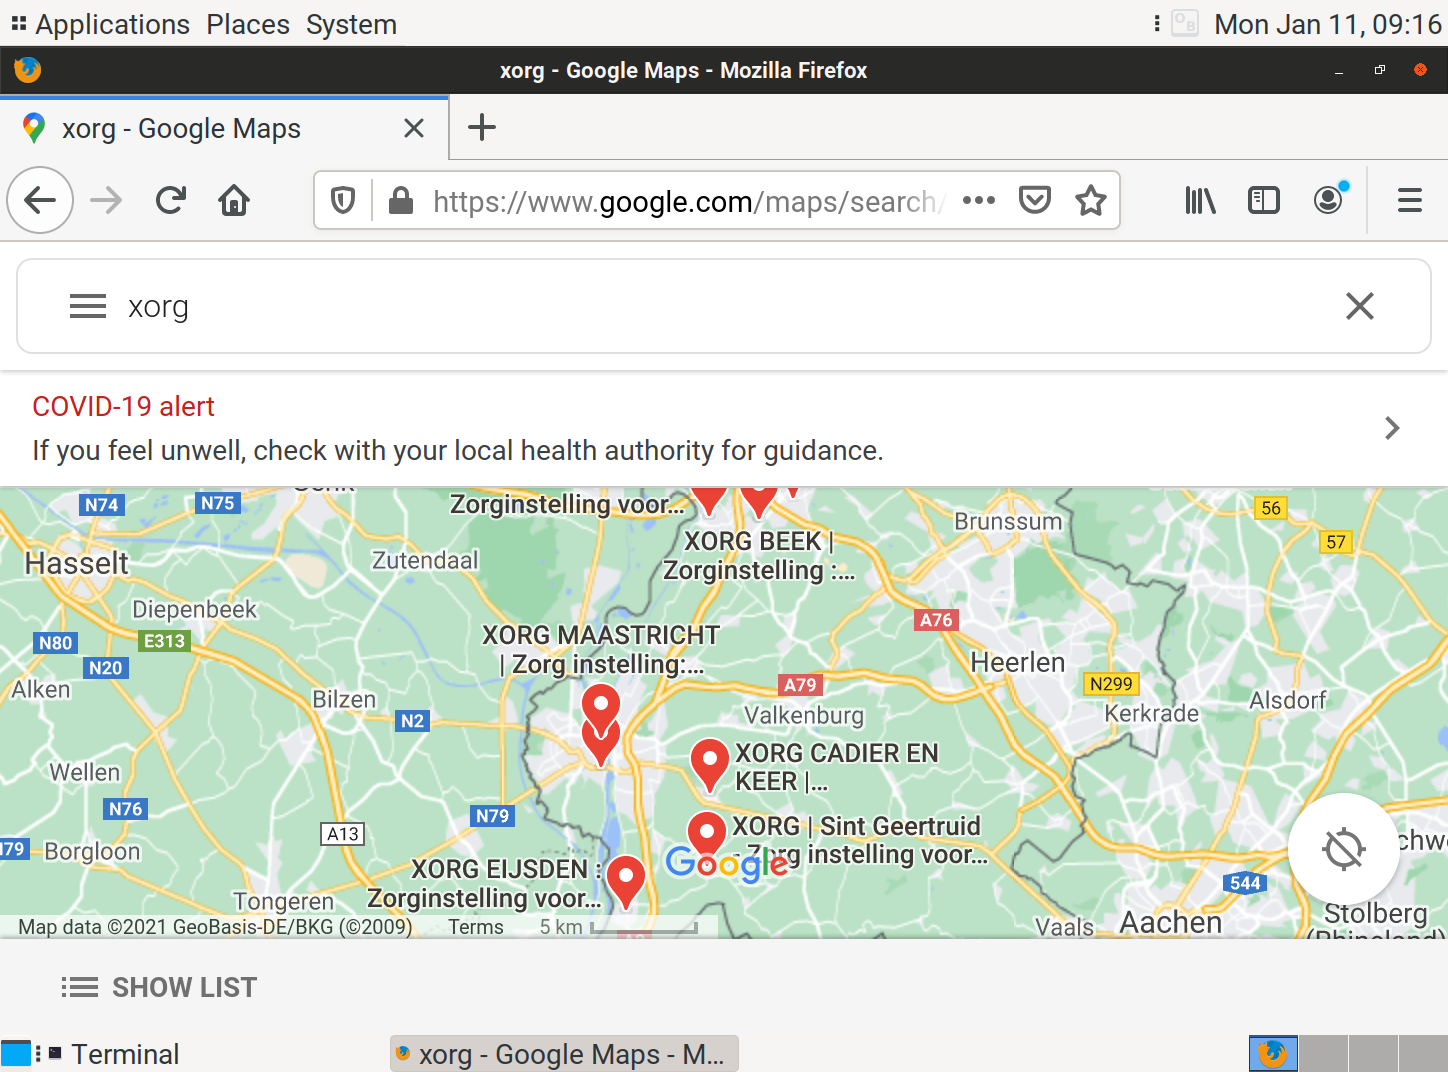Open the COVID-19 alert link

point(124,407)
